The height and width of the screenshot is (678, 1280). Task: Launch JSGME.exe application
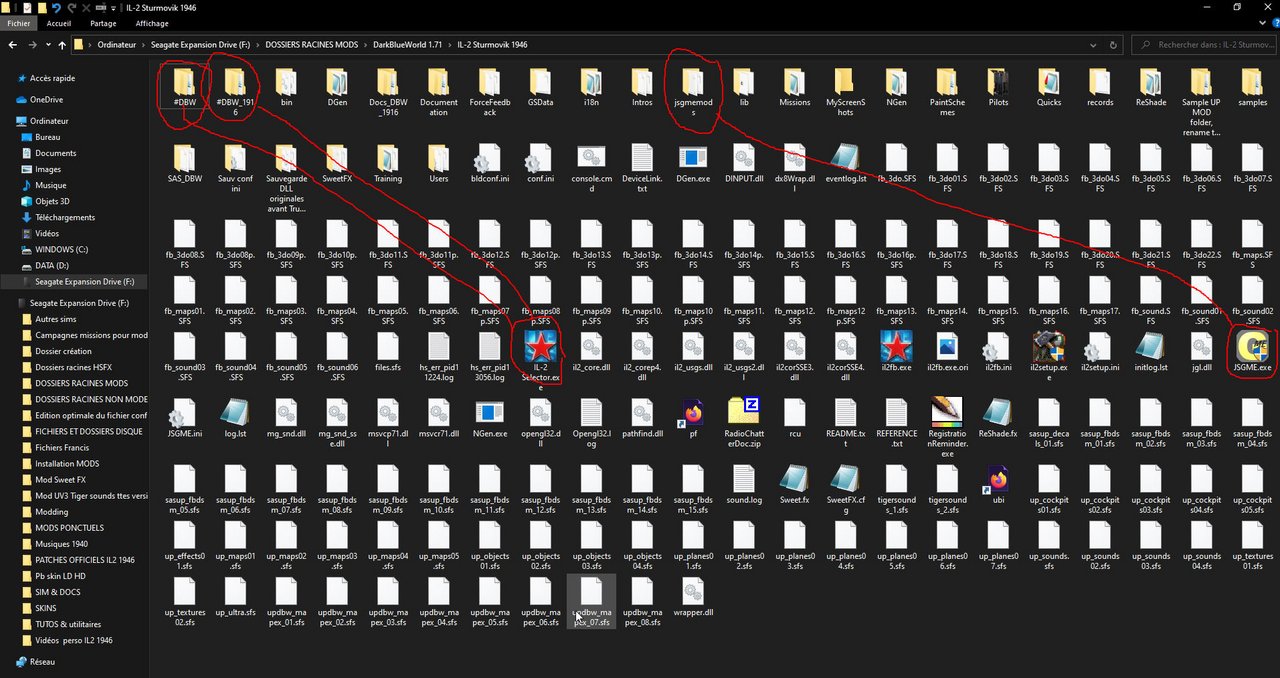coord(1253,352)
